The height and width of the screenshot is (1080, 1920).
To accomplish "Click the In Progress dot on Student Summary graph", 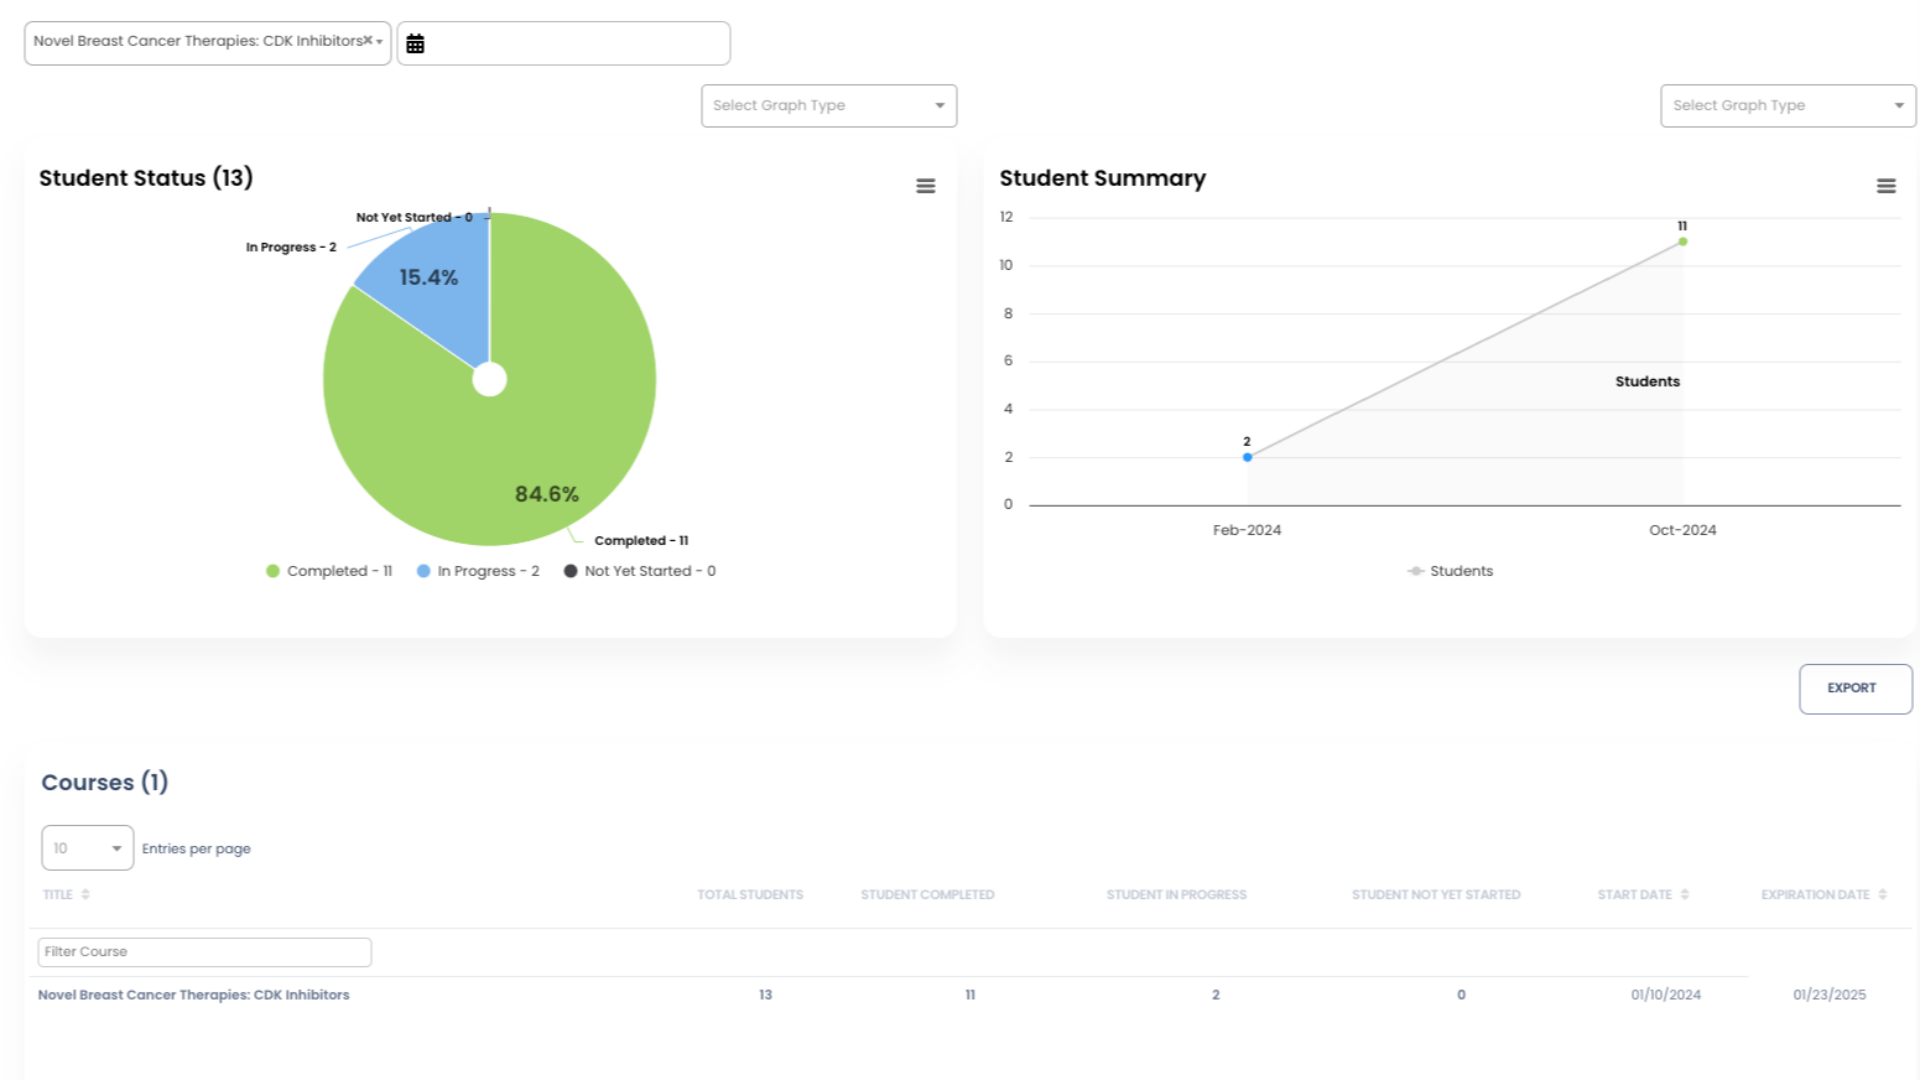I will coord(1247,456).
